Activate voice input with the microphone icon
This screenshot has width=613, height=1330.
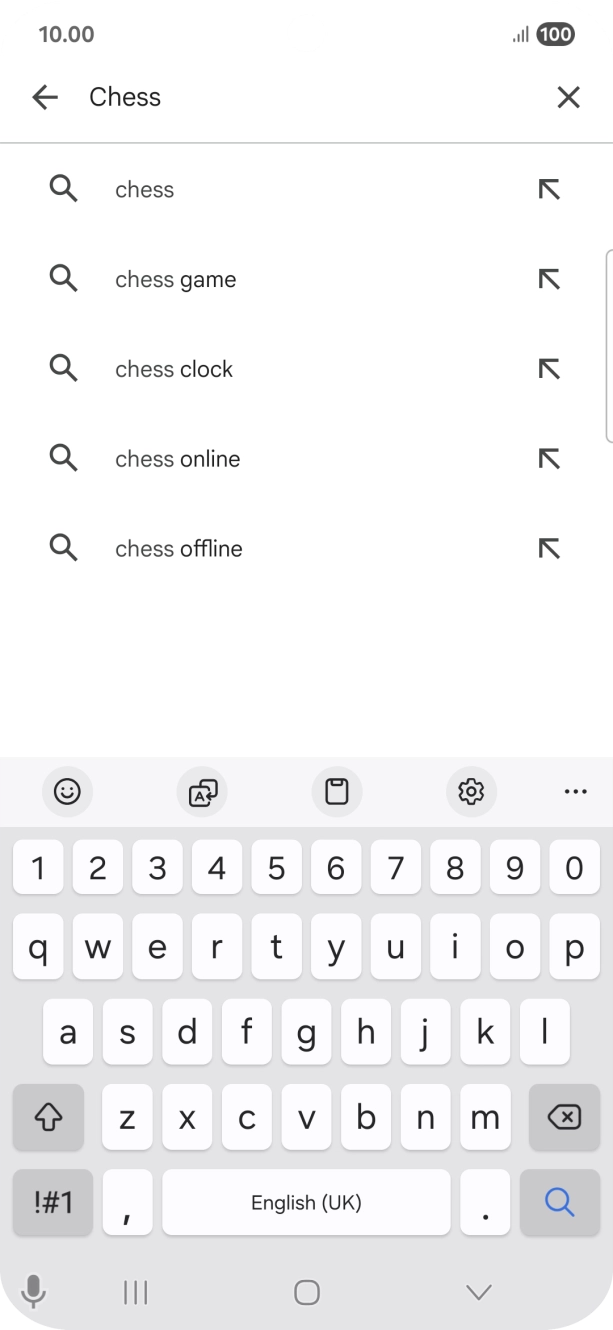pos(34,1292)
